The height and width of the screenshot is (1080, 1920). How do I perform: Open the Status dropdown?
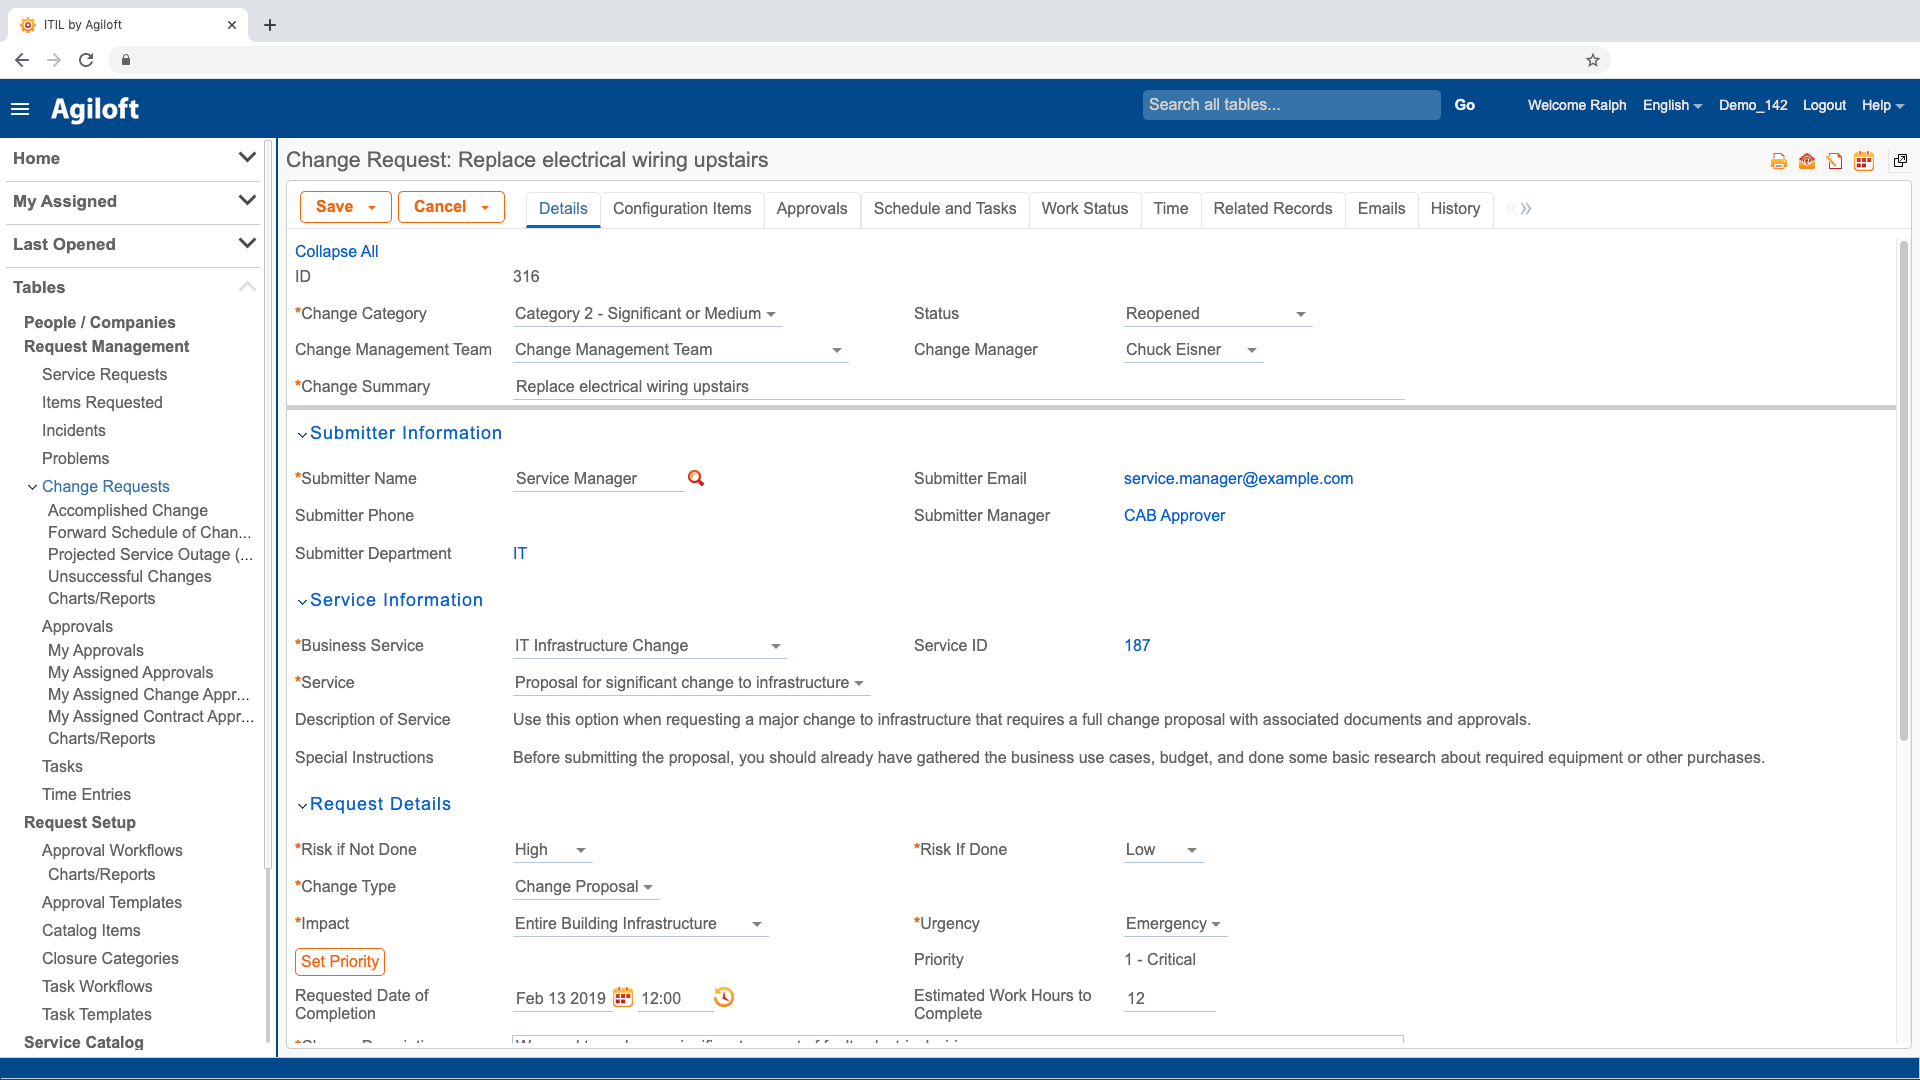1217,314
